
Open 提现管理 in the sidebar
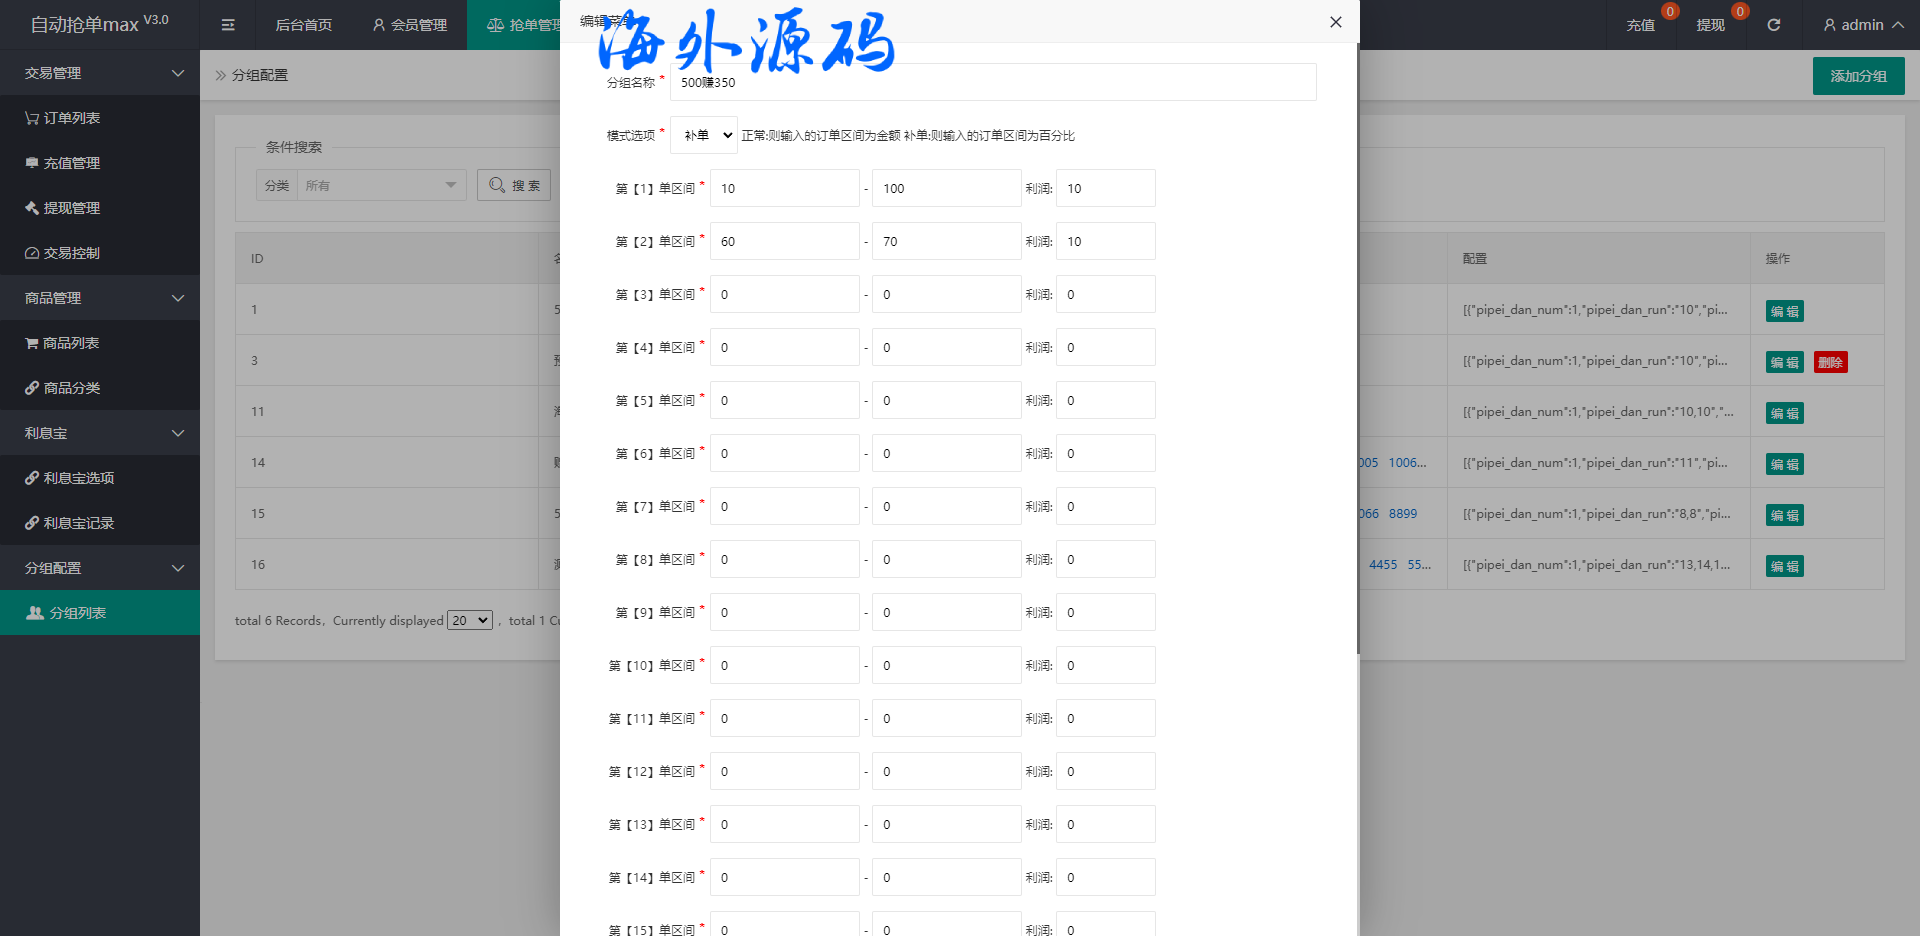click(x=62, y=208)
